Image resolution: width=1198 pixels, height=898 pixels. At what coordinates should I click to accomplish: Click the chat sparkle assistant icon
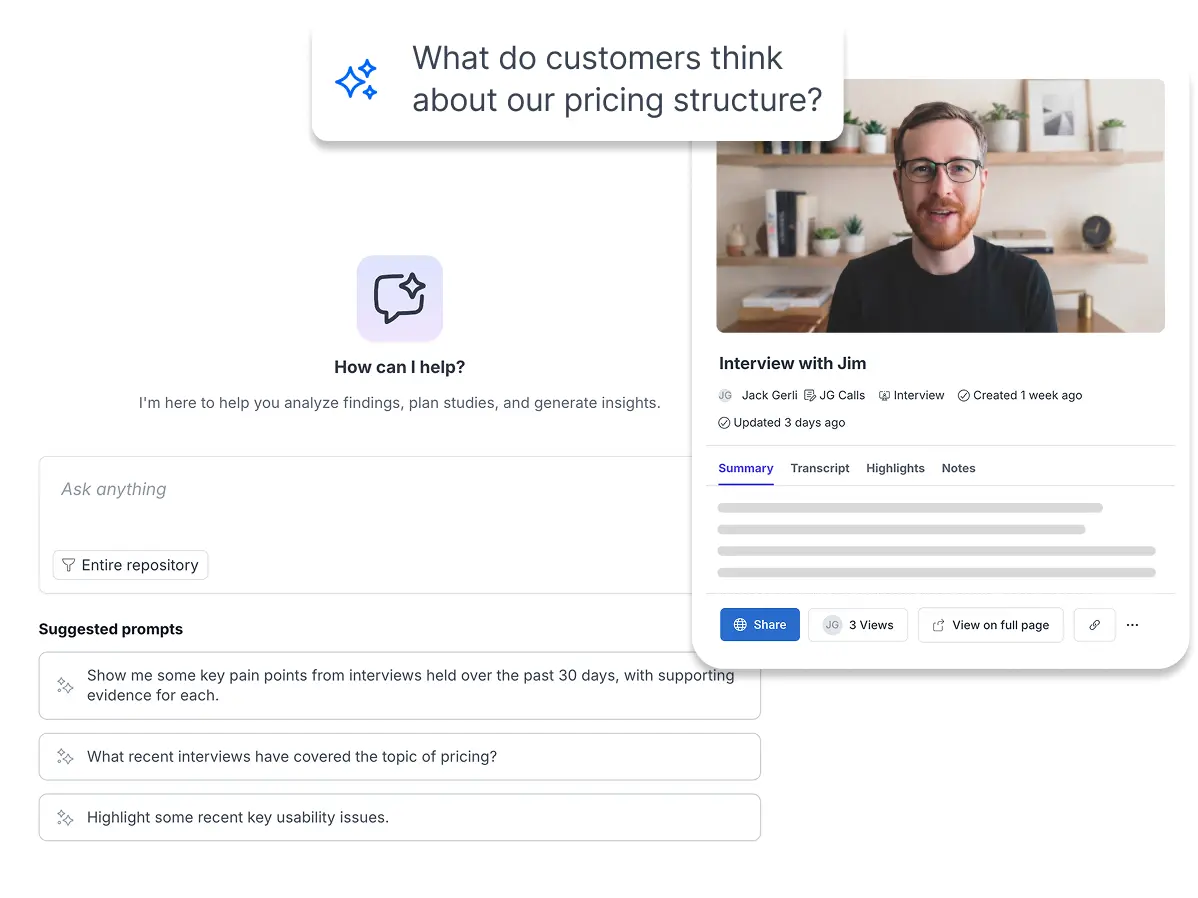click(x=400, y=298)
